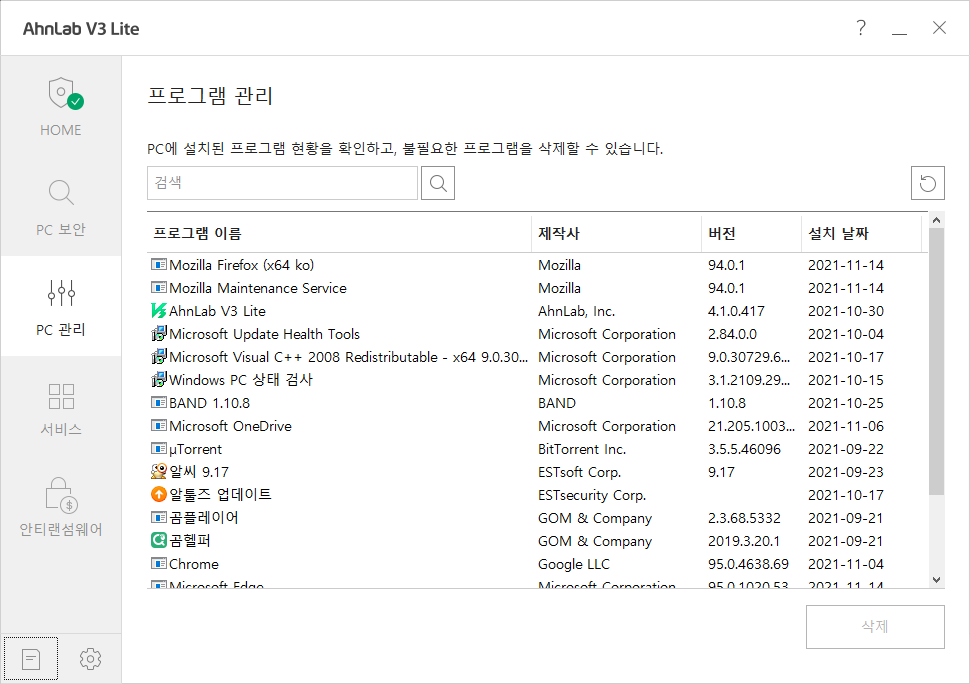Sort by 제작사 column header
The height and width of the screenshot is (684, 970).
(616, 233)
